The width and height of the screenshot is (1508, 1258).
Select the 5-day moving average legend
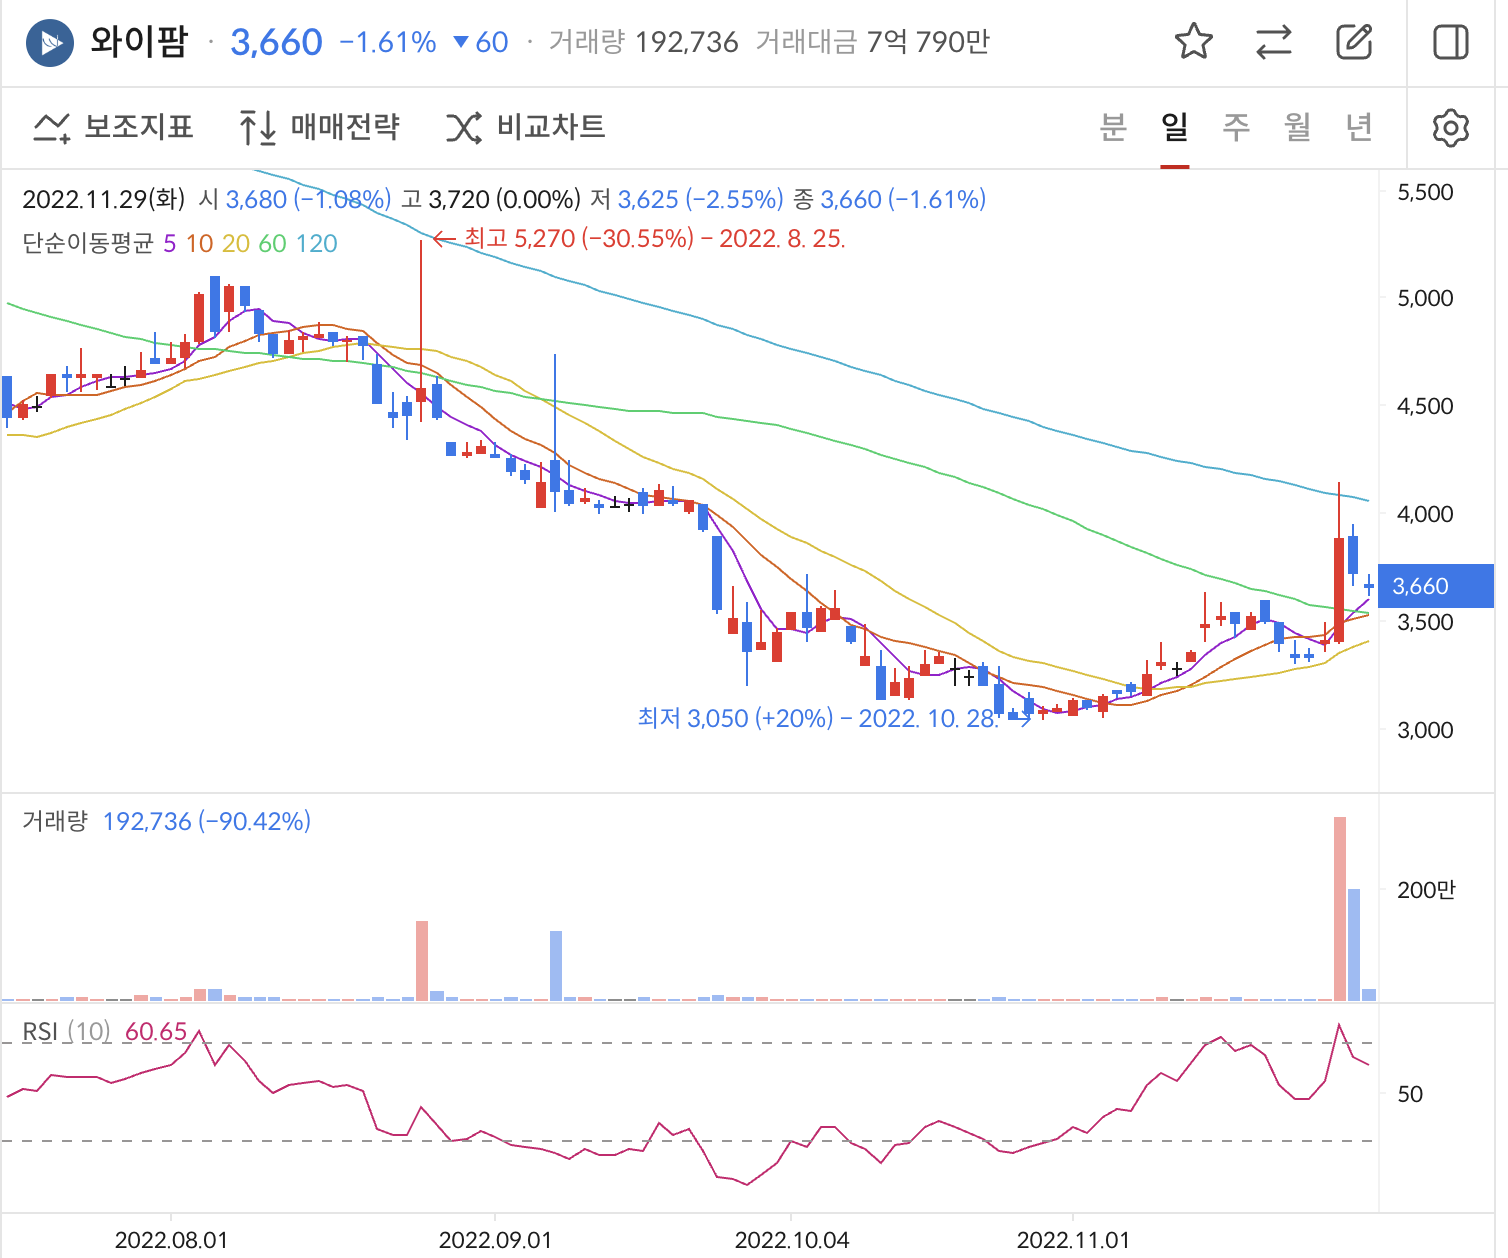point(170,243)
